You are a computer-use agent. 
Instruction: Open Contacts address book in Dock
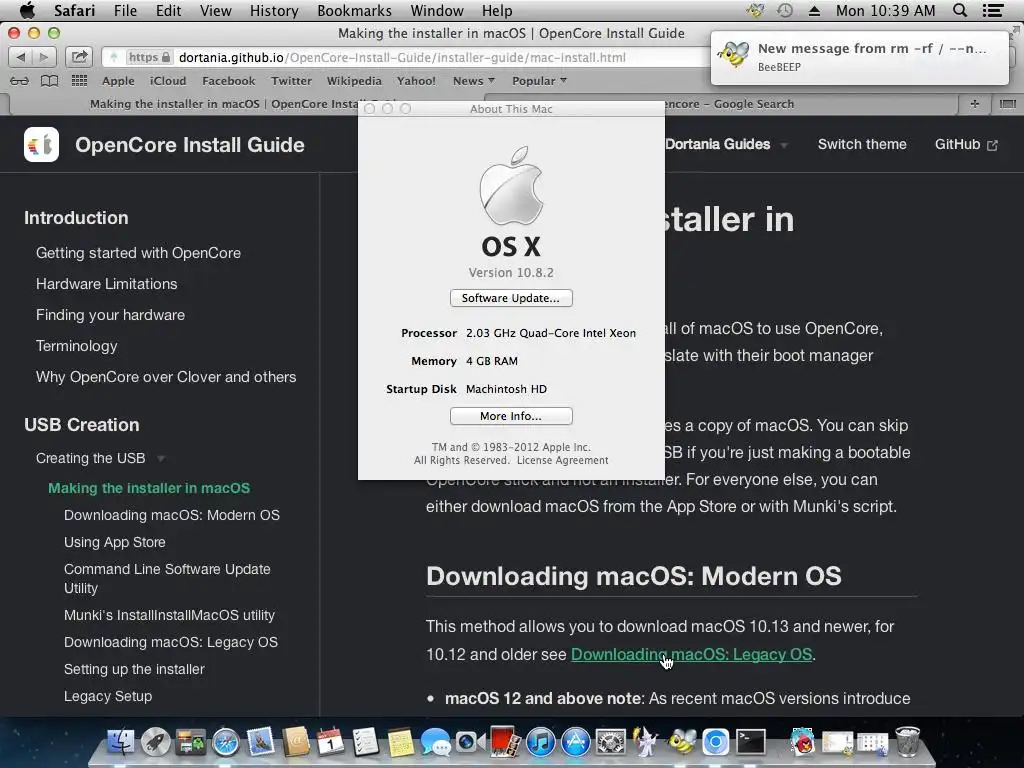click(296, 742)
